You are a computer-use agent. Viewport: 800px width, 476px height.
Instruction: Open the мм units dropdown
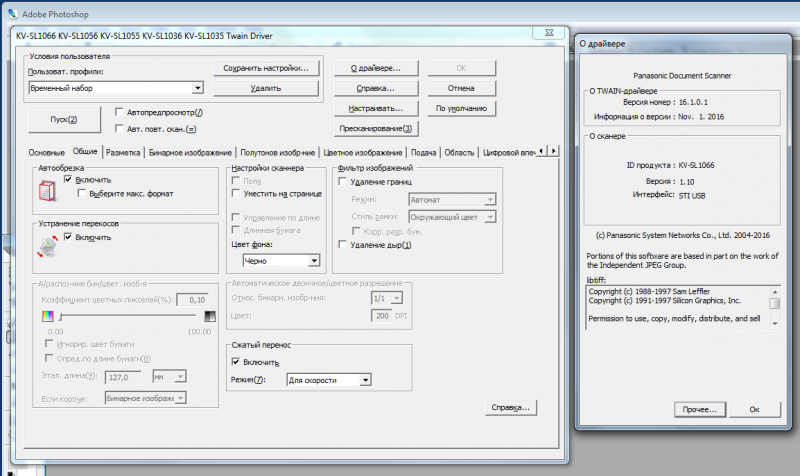pyautogui.click(x=180, y=377)
